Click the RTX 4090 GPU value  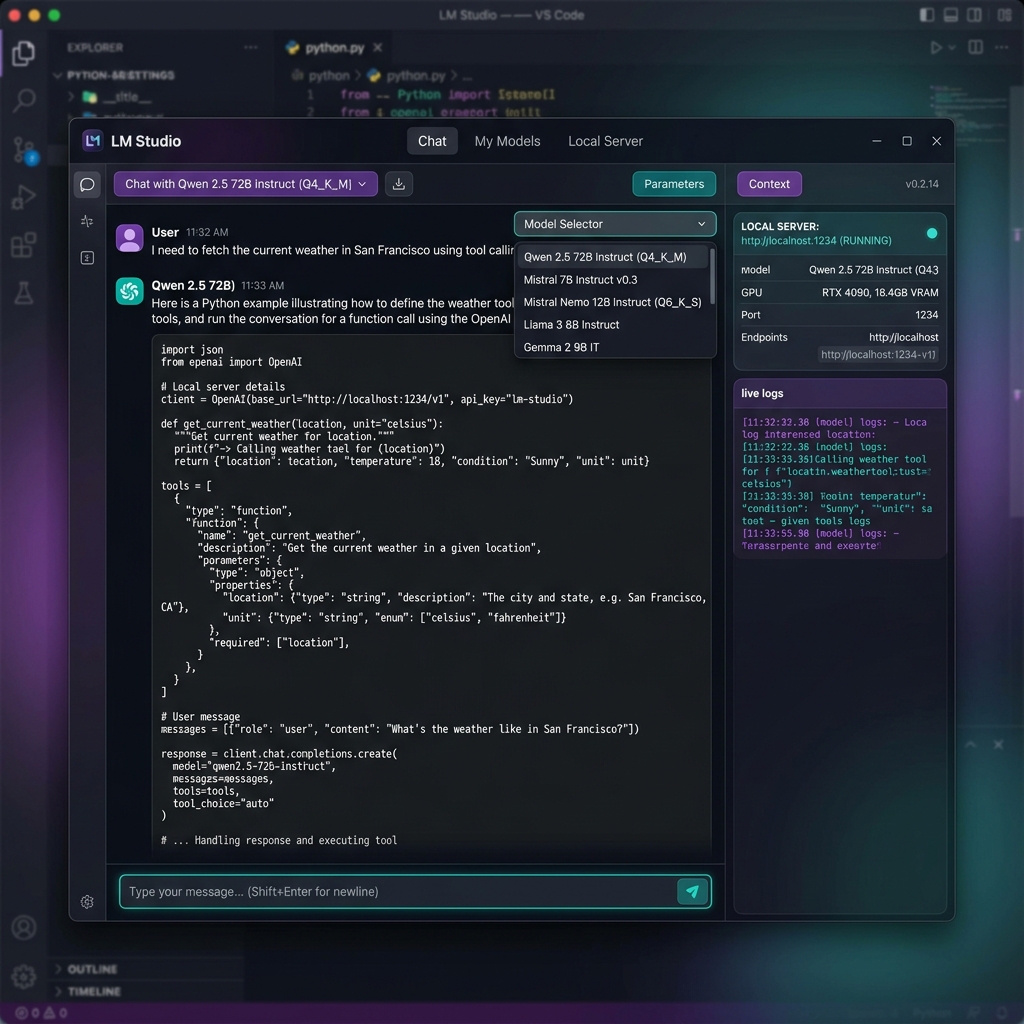coord(880,293)
